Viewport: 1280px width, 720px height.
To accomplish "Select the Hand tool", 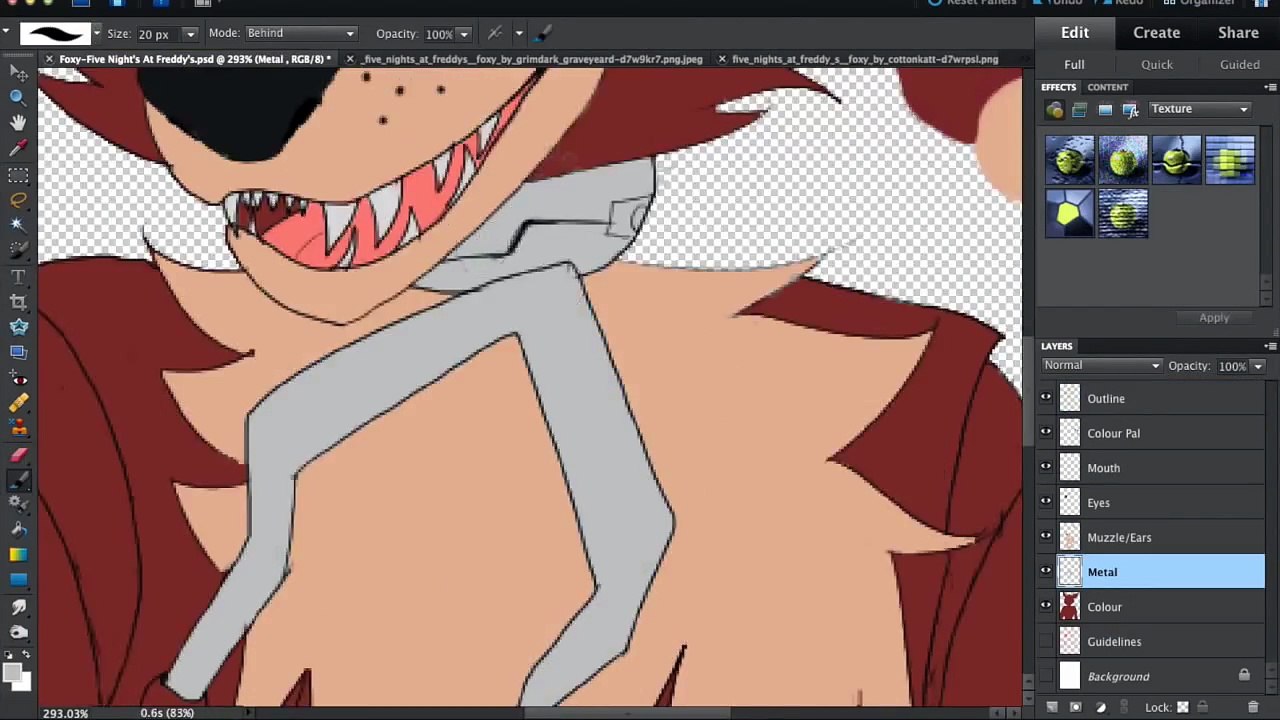I will [x=18, y=122].
